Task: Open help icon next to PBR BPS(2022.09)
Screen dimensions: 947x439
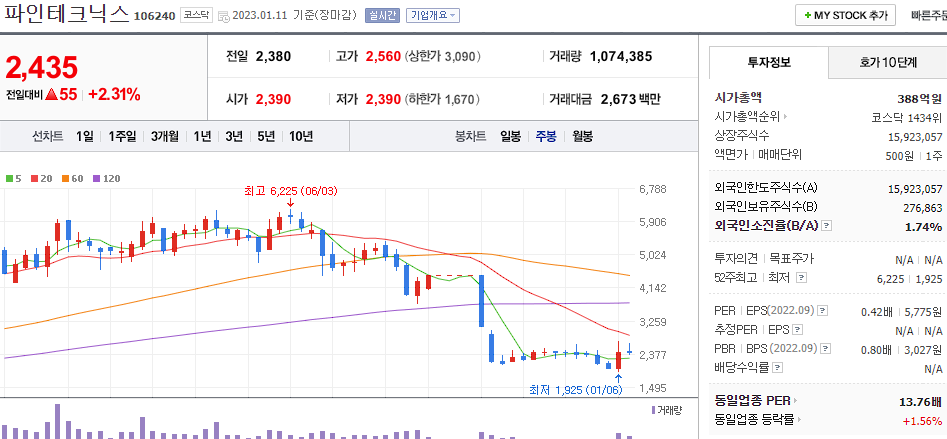Action: coord(826,348)
